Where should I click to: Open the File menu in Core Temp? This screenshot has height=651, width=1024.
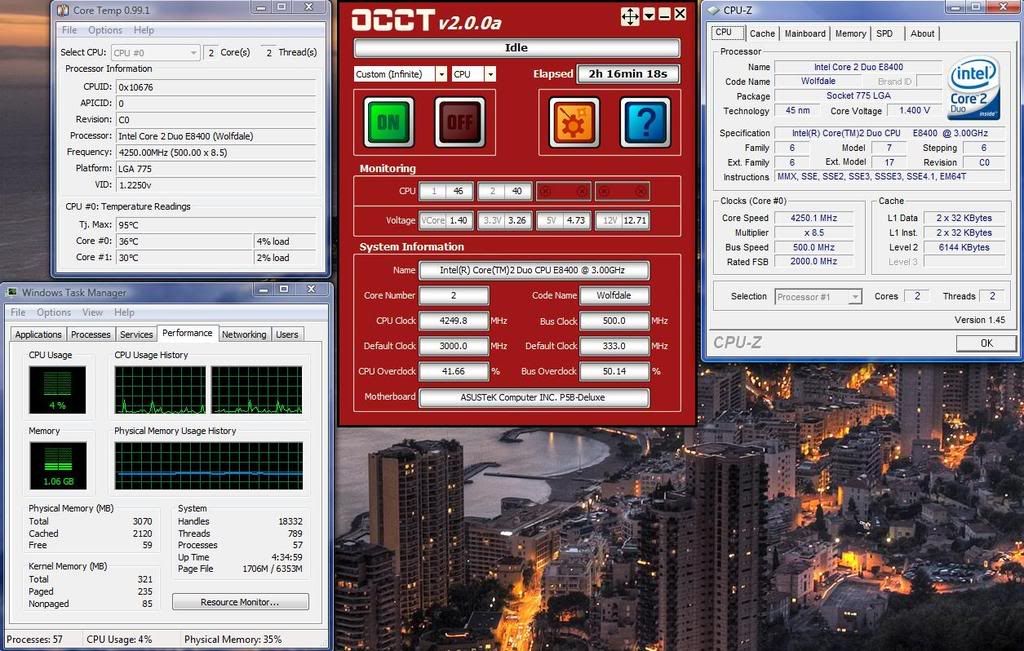pos(69,30)
